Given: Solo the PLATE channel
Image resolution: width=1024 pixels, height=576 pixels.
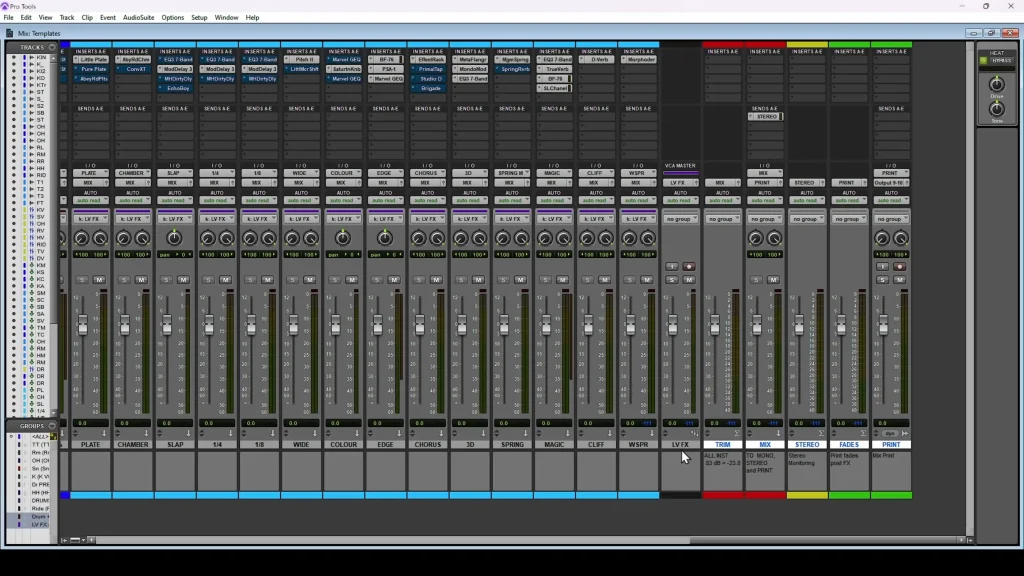Looking at the screenshot, I should coord(82,280).
